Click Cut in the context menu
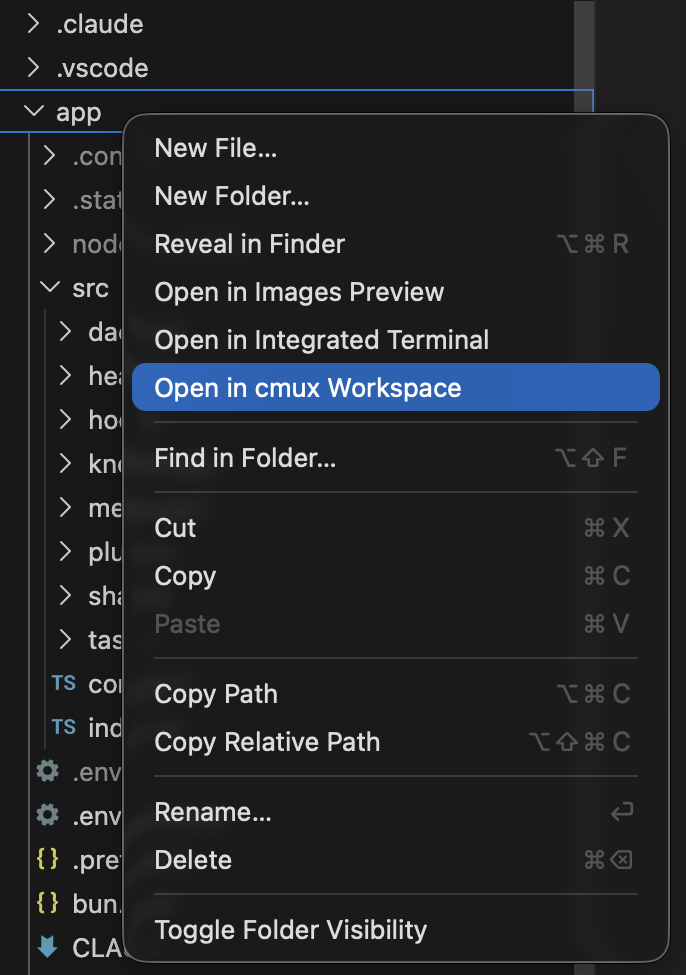Screen dimensions: 686x975 click(396, 527)
